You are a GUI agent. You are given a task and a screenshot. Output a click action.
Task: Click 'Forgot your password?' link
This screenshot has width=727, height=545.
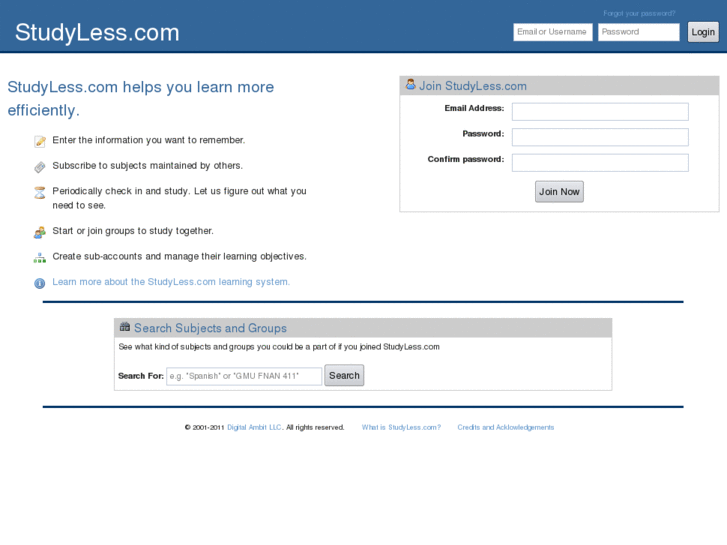click(639, 13)
